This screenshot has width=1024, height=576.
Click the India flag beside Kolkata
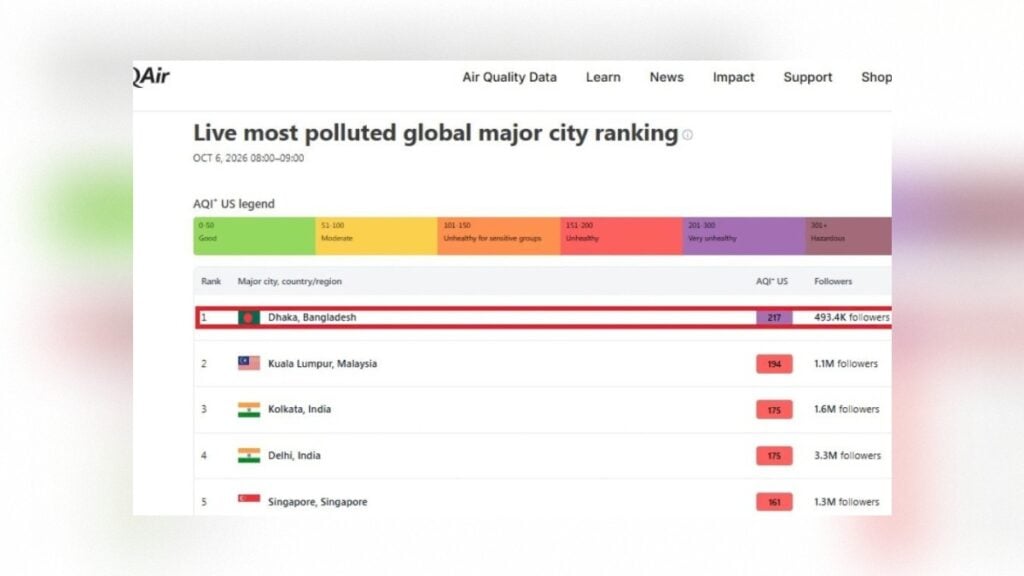[249, 409]
